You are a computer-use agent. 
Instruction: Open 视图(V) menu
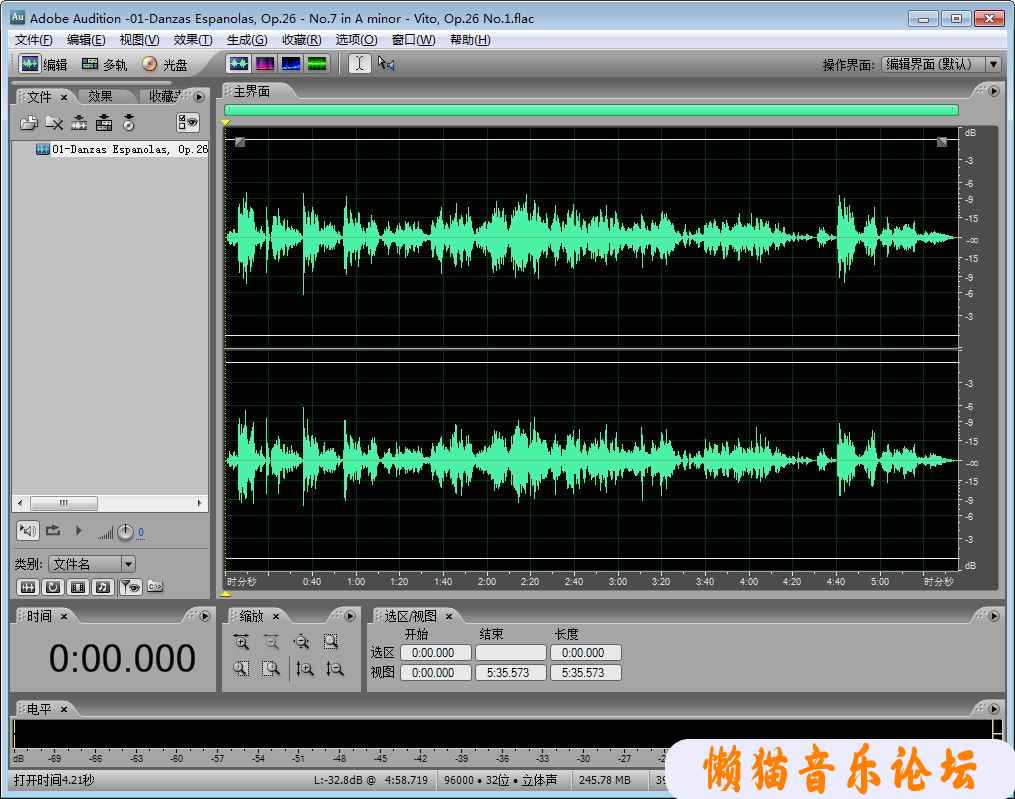(139, 40)
